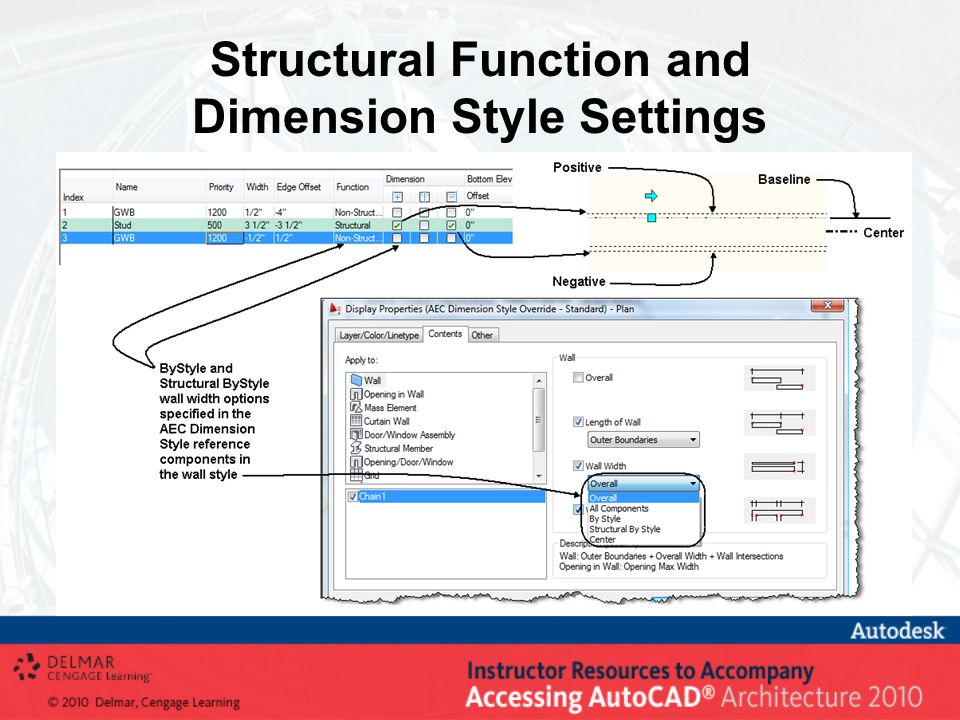
Task: Check first Dimension checkbox in row 1 GWB
Action: tap(397, 212)
